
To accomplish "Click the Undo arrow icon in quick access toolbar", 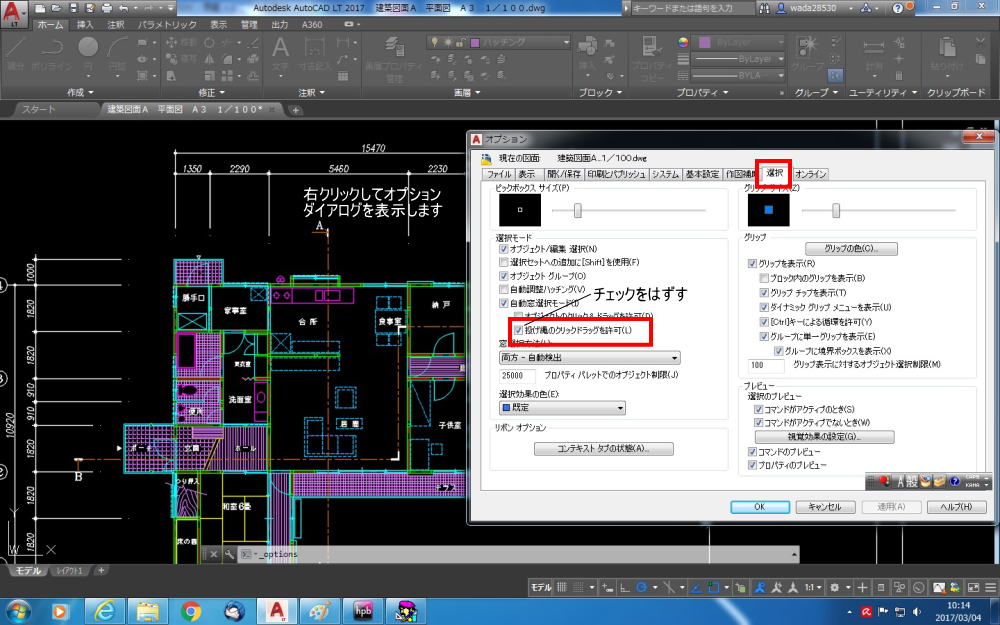I will click(124, 8).
